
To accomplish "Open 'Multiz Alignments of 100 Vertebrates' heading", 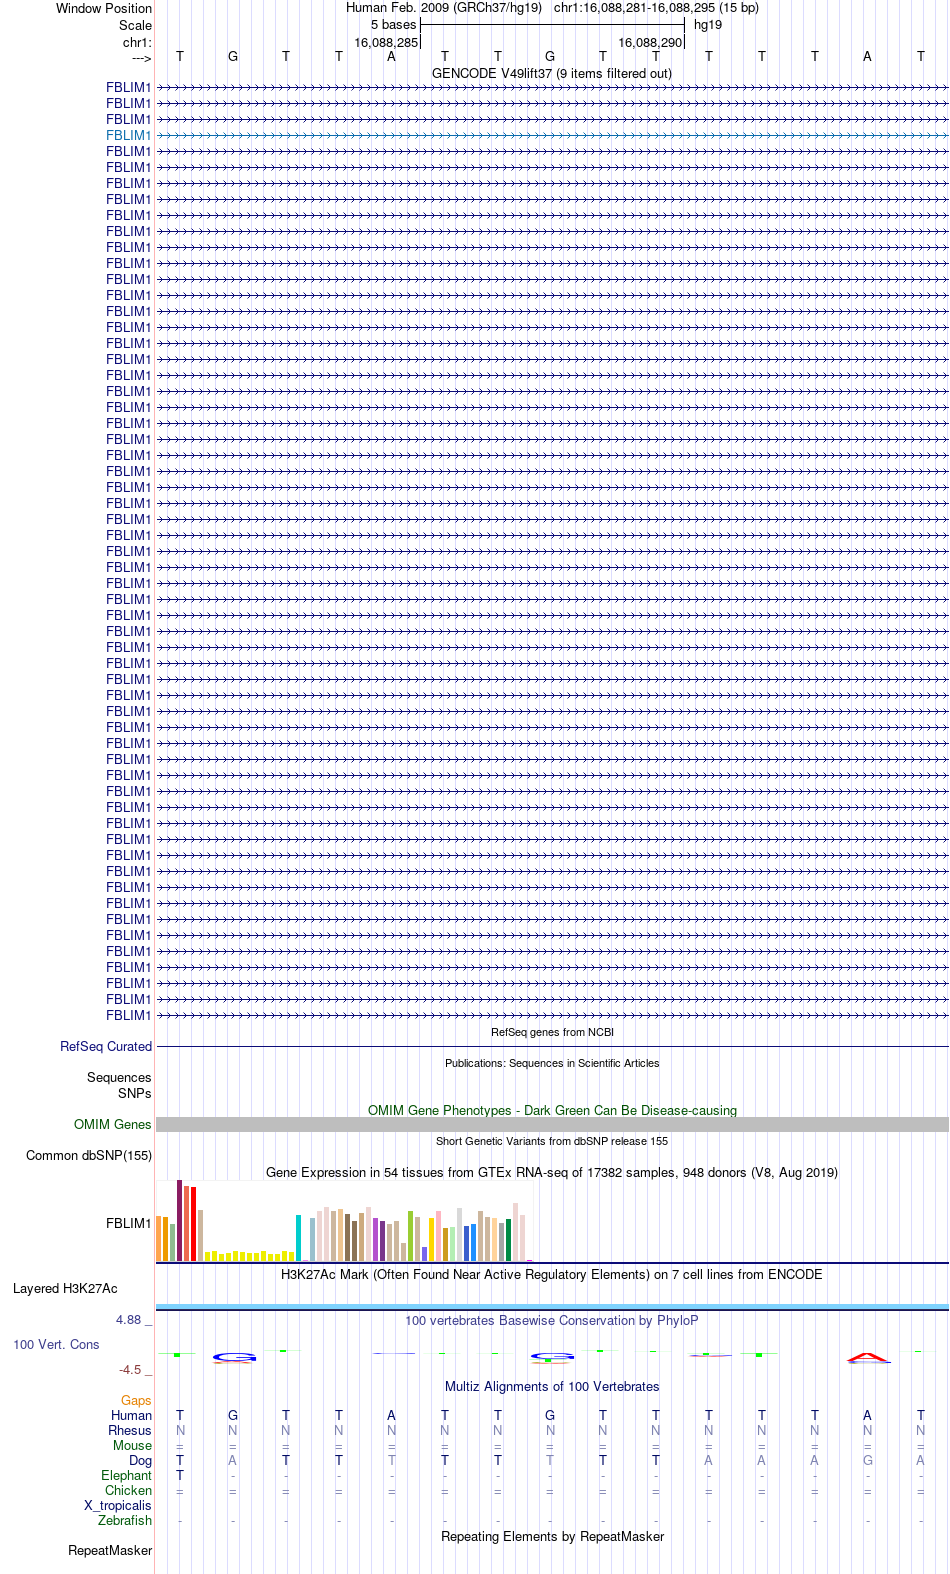I will pyautogui.click(x=552, y=1386).
